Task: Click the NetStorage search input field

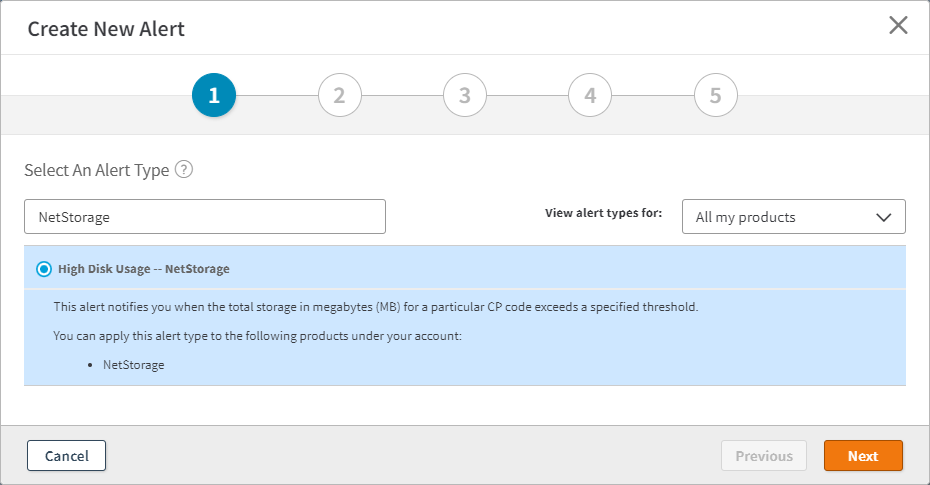Action: (205, 217)
